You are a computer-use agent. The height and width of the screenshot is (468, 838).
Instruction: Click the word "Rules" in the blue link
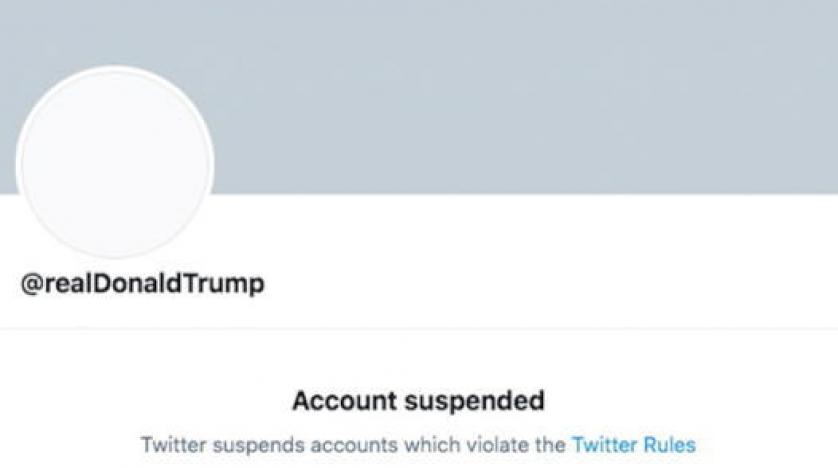(667, 444)
